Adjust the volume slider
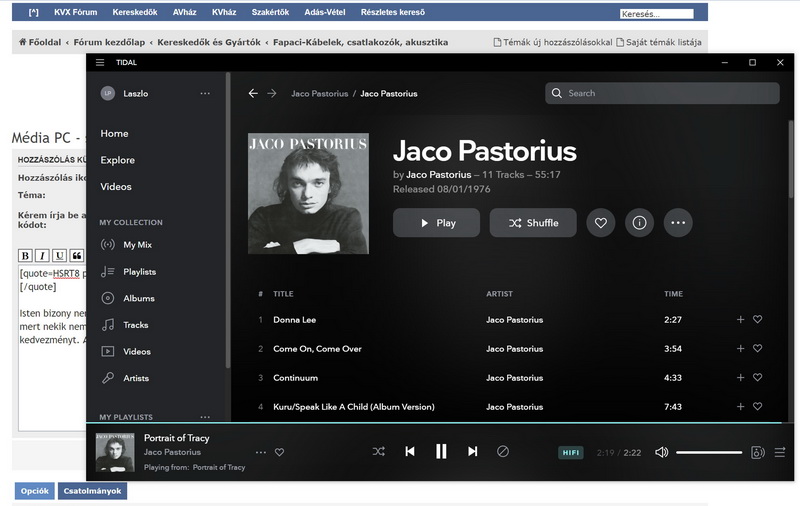This screenshot has height=506, width=800. click(709, 452)
